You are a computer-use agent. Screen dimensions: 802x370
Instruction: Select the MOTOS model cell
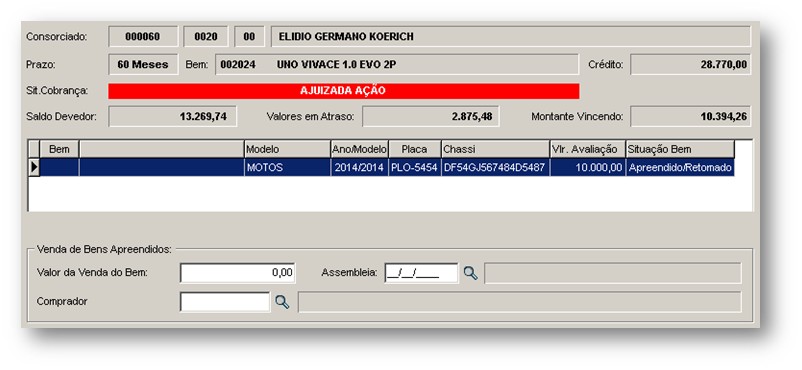(287, 167)
